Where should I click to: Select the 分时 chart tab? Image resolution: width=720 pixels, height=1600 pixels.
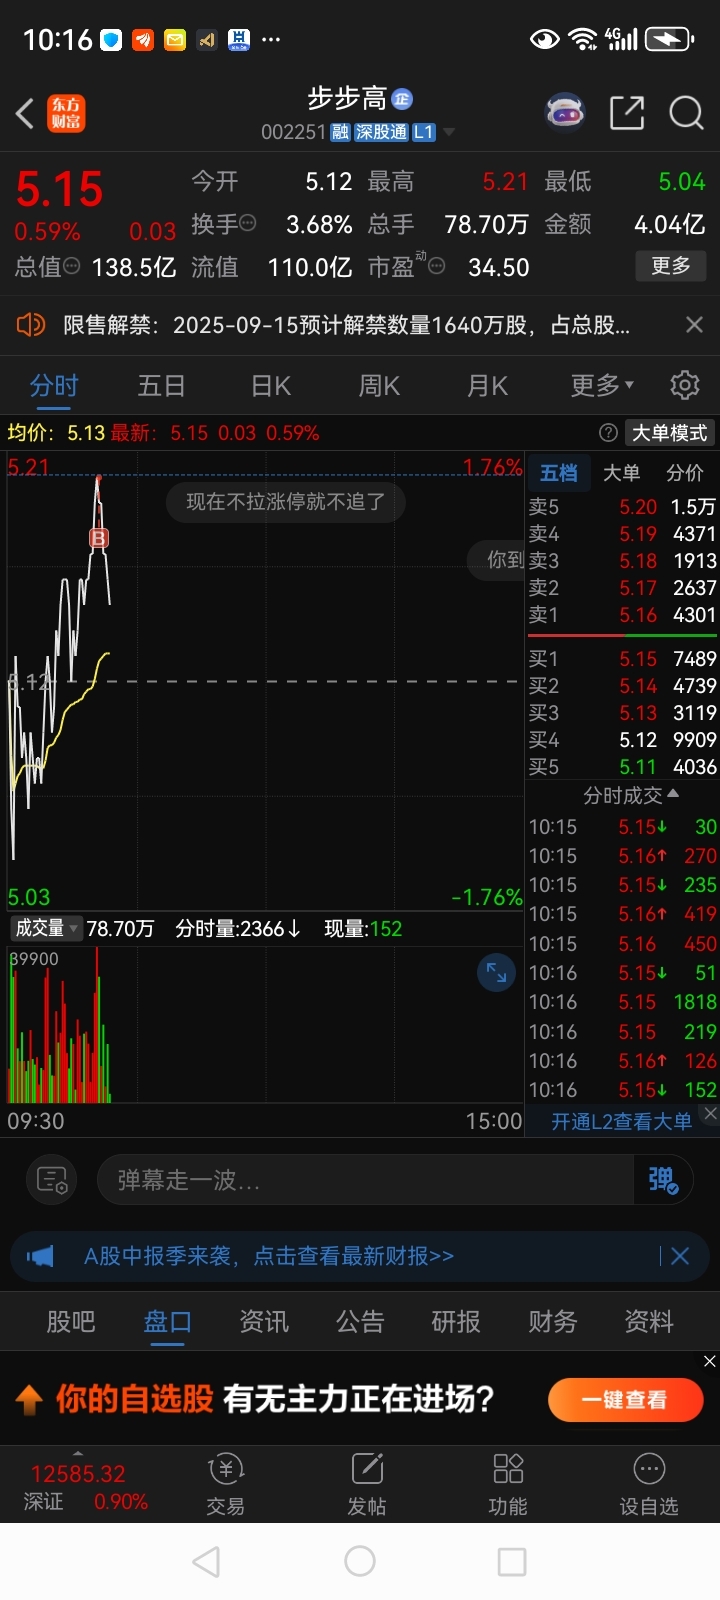(54, 385)
